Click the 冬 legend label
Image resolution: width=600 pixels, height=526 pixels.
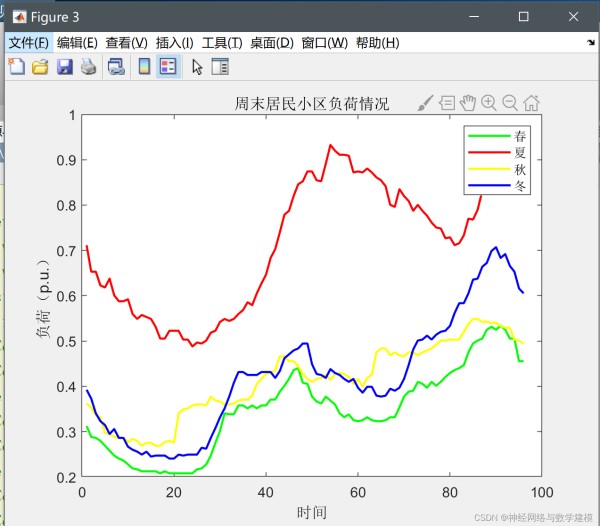tap(520, 186)
